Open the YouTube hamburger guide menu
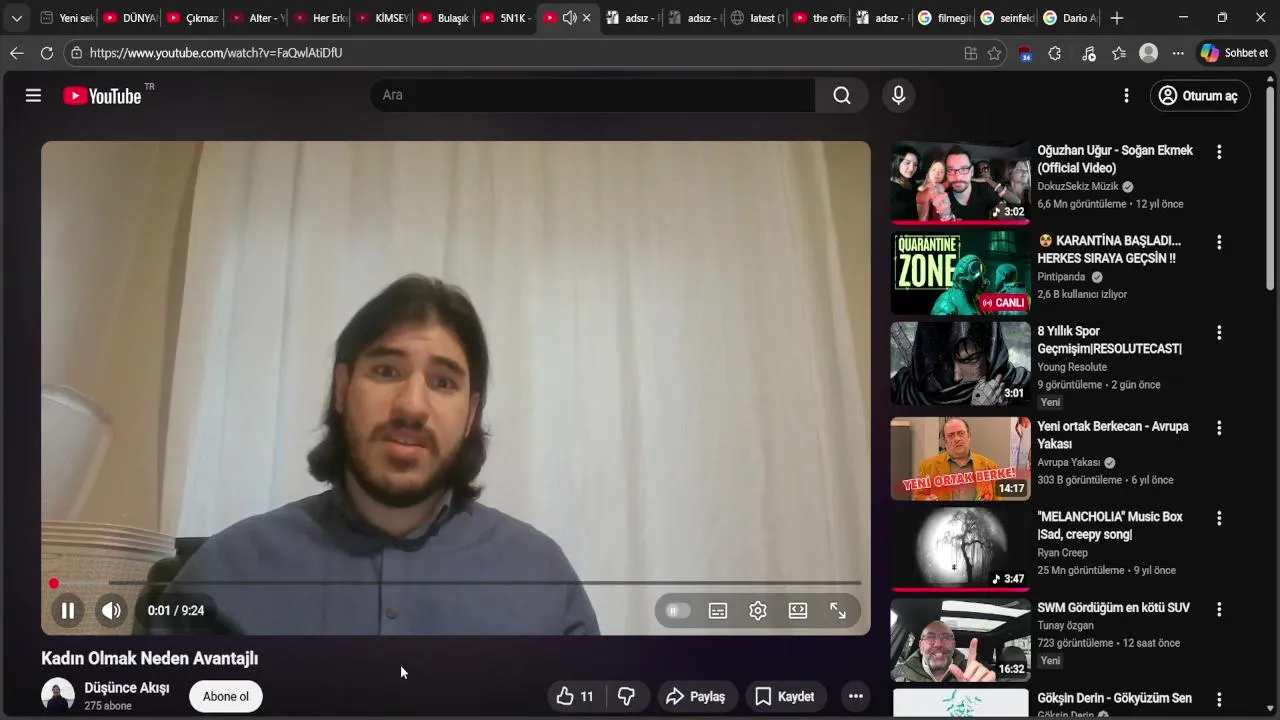This screenshot has height=720, width=1280. click(33, 95)
